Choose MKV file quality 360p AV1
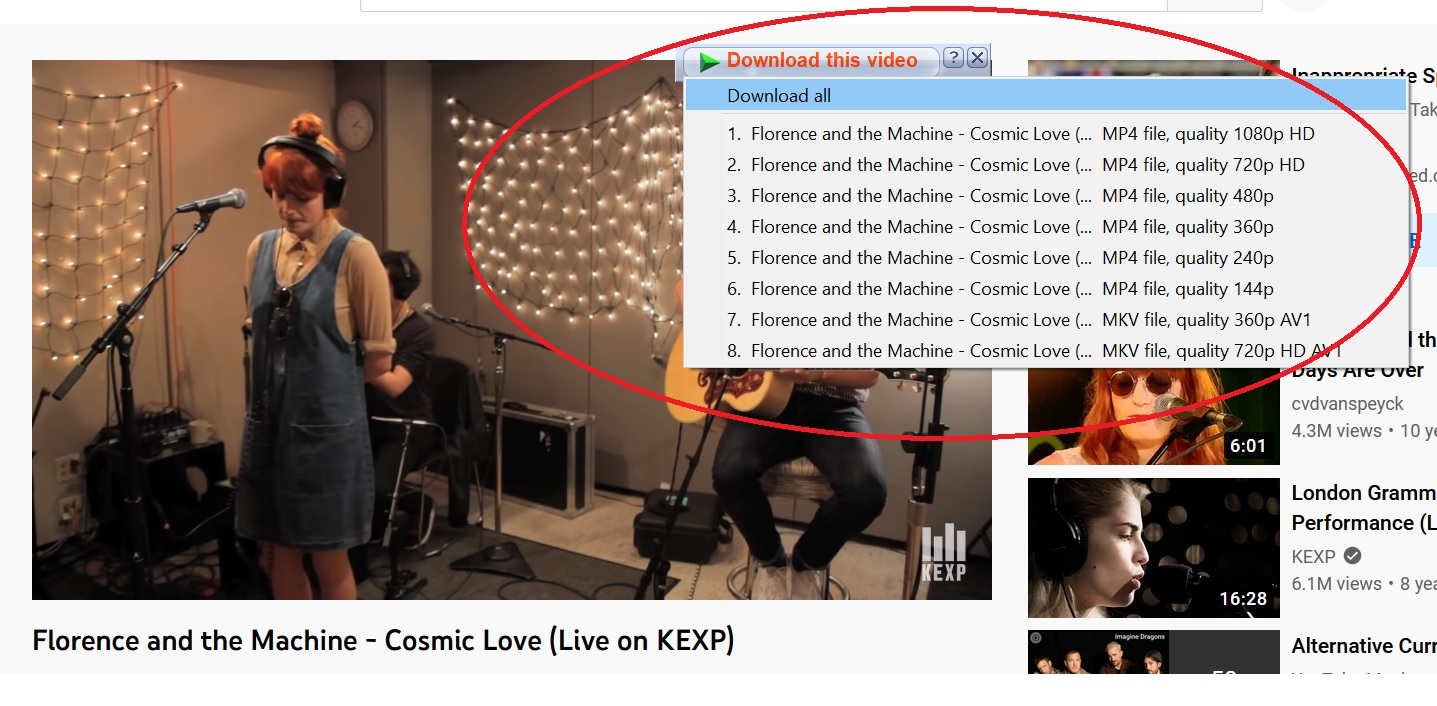The height and width of the screenshot is (706, 1437). coord(1046,320)
